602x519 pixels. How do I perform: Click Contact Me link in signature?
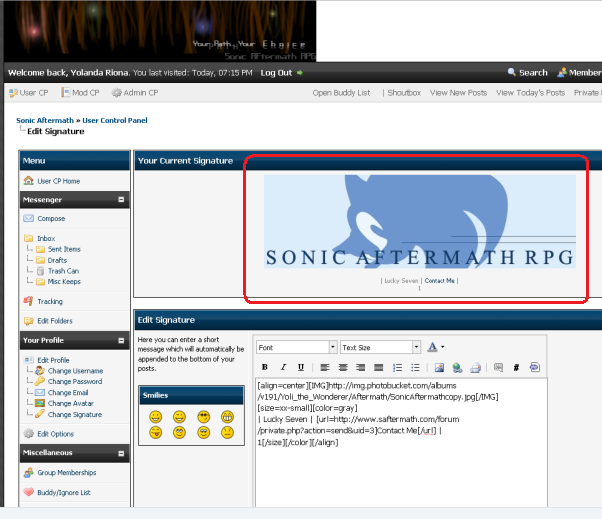coord(439,281)
